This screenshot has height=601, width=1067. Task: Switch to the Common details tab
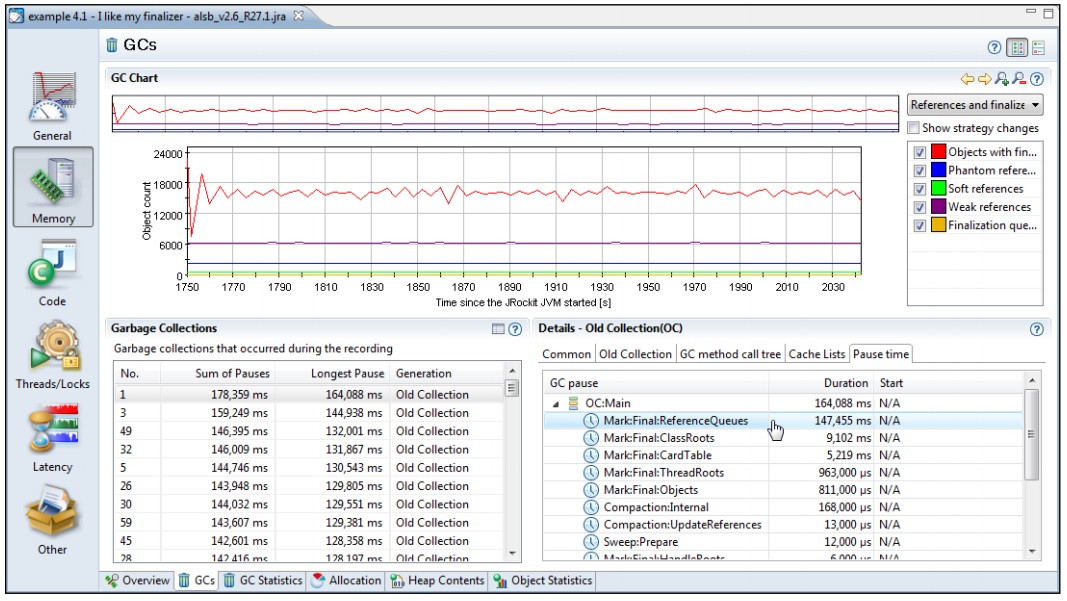pos(566,354)
